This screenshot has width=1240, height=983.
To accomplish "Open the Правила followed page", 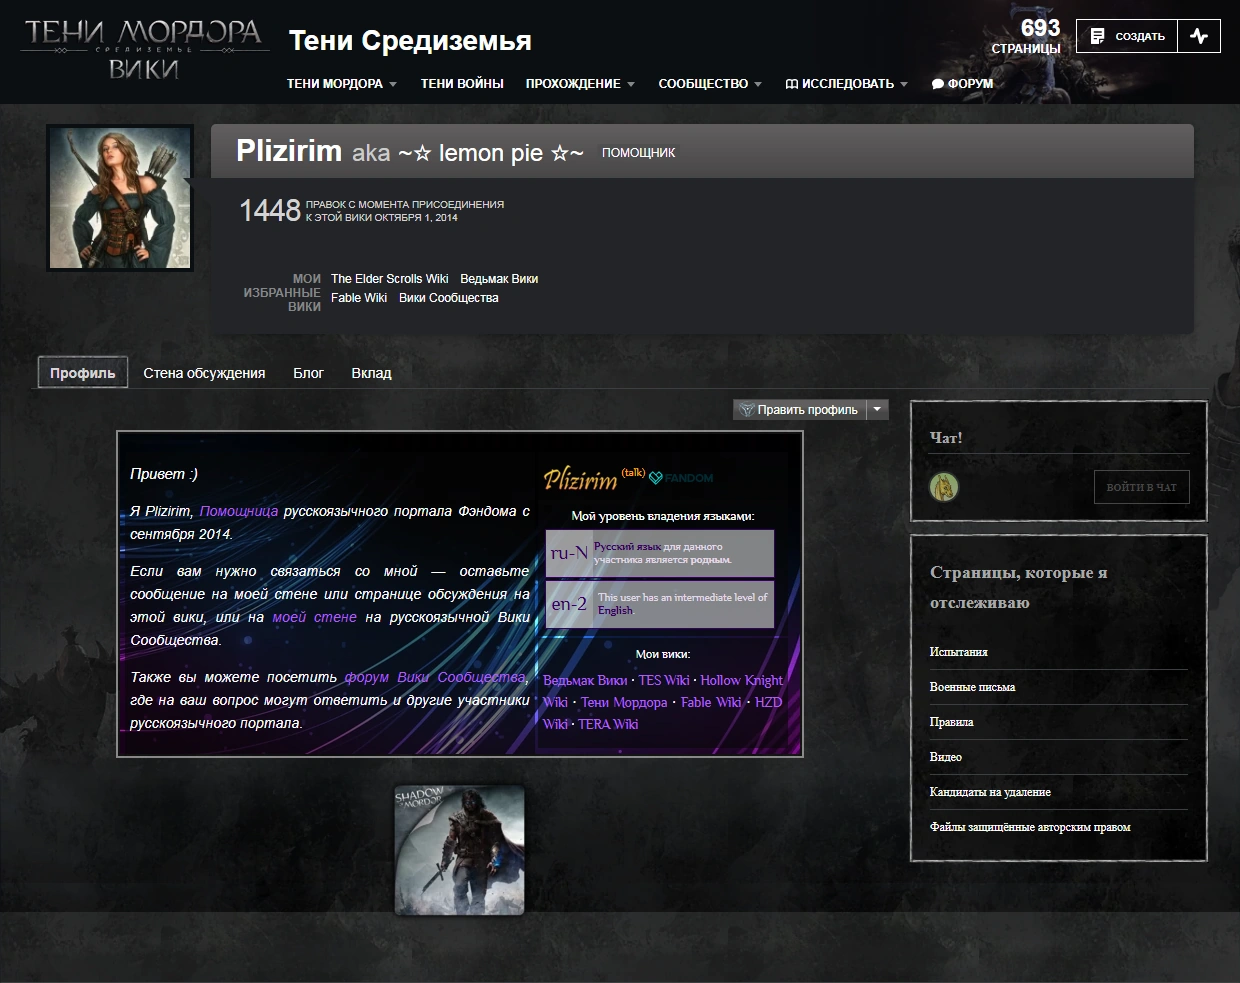I will (951, 722).
